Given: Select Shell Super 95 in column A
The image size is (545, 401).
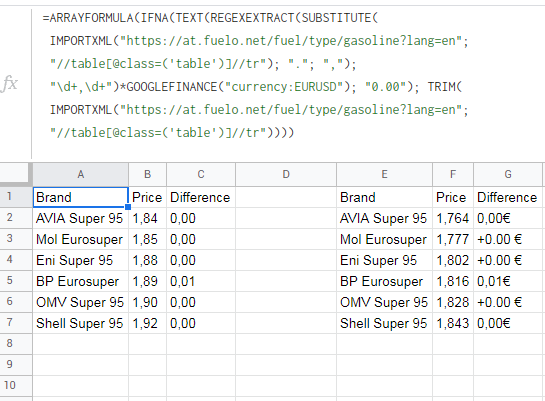Looking at the screenshot, I should tap(81, 323).
